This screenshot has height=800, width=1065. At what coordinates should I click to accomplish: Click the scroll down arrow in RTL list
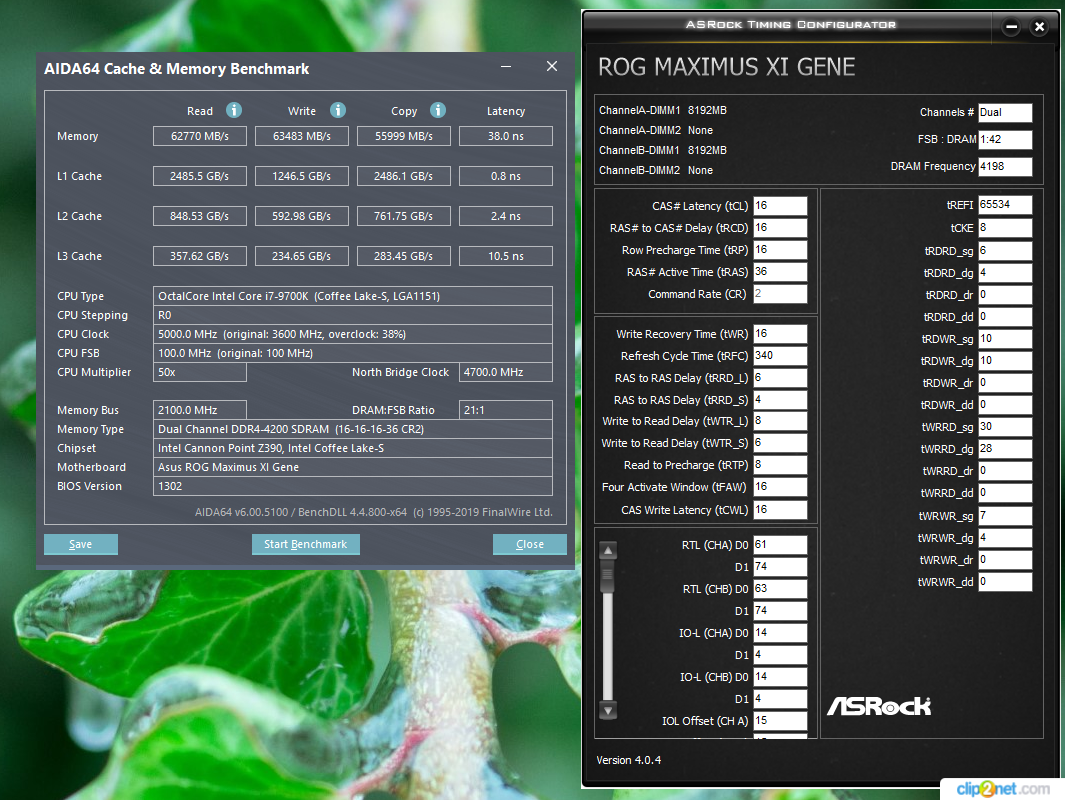tap(608, 711)
